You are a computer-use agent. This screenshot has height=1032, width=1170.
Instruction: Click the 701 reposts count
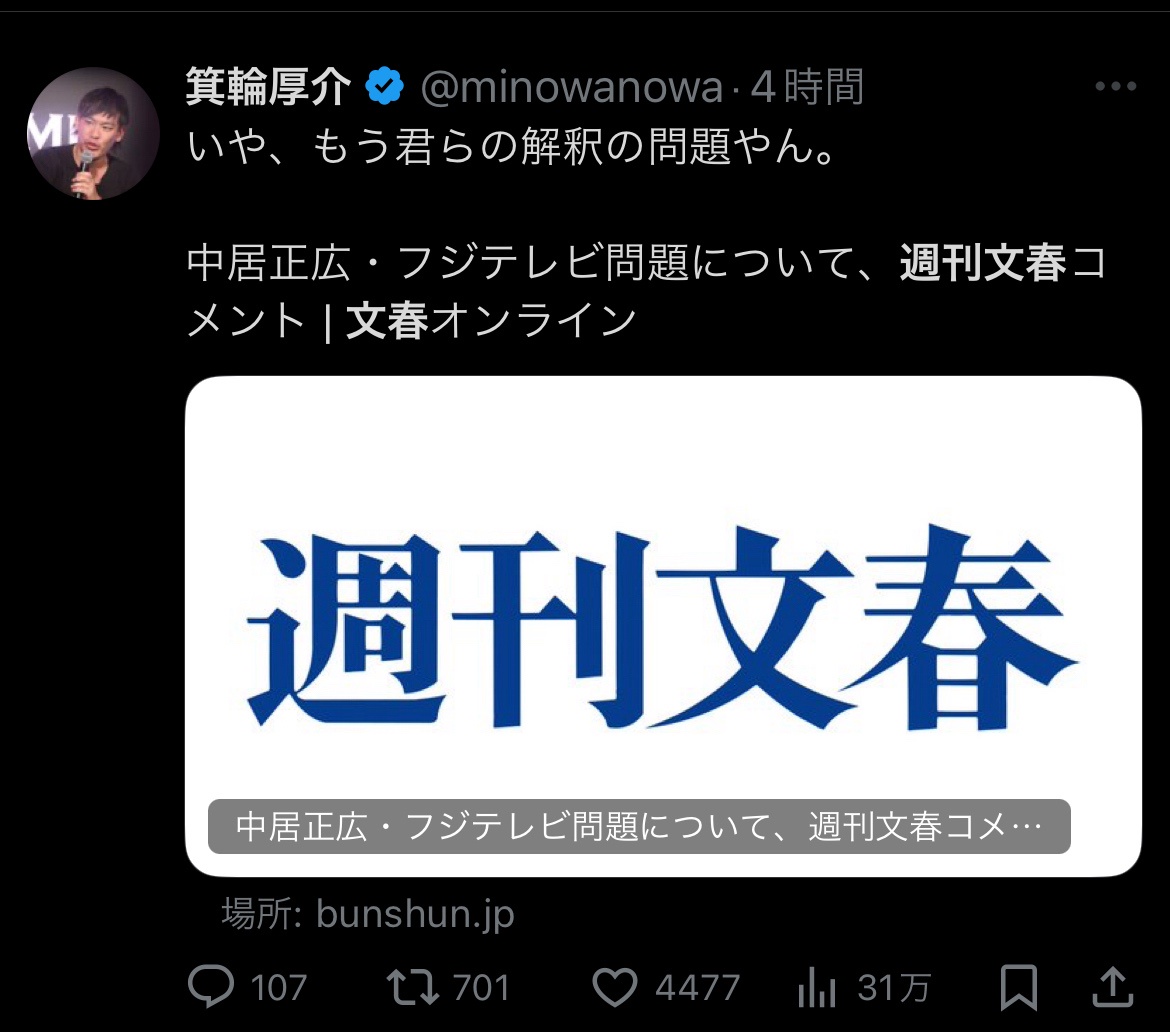click(481, 988)
